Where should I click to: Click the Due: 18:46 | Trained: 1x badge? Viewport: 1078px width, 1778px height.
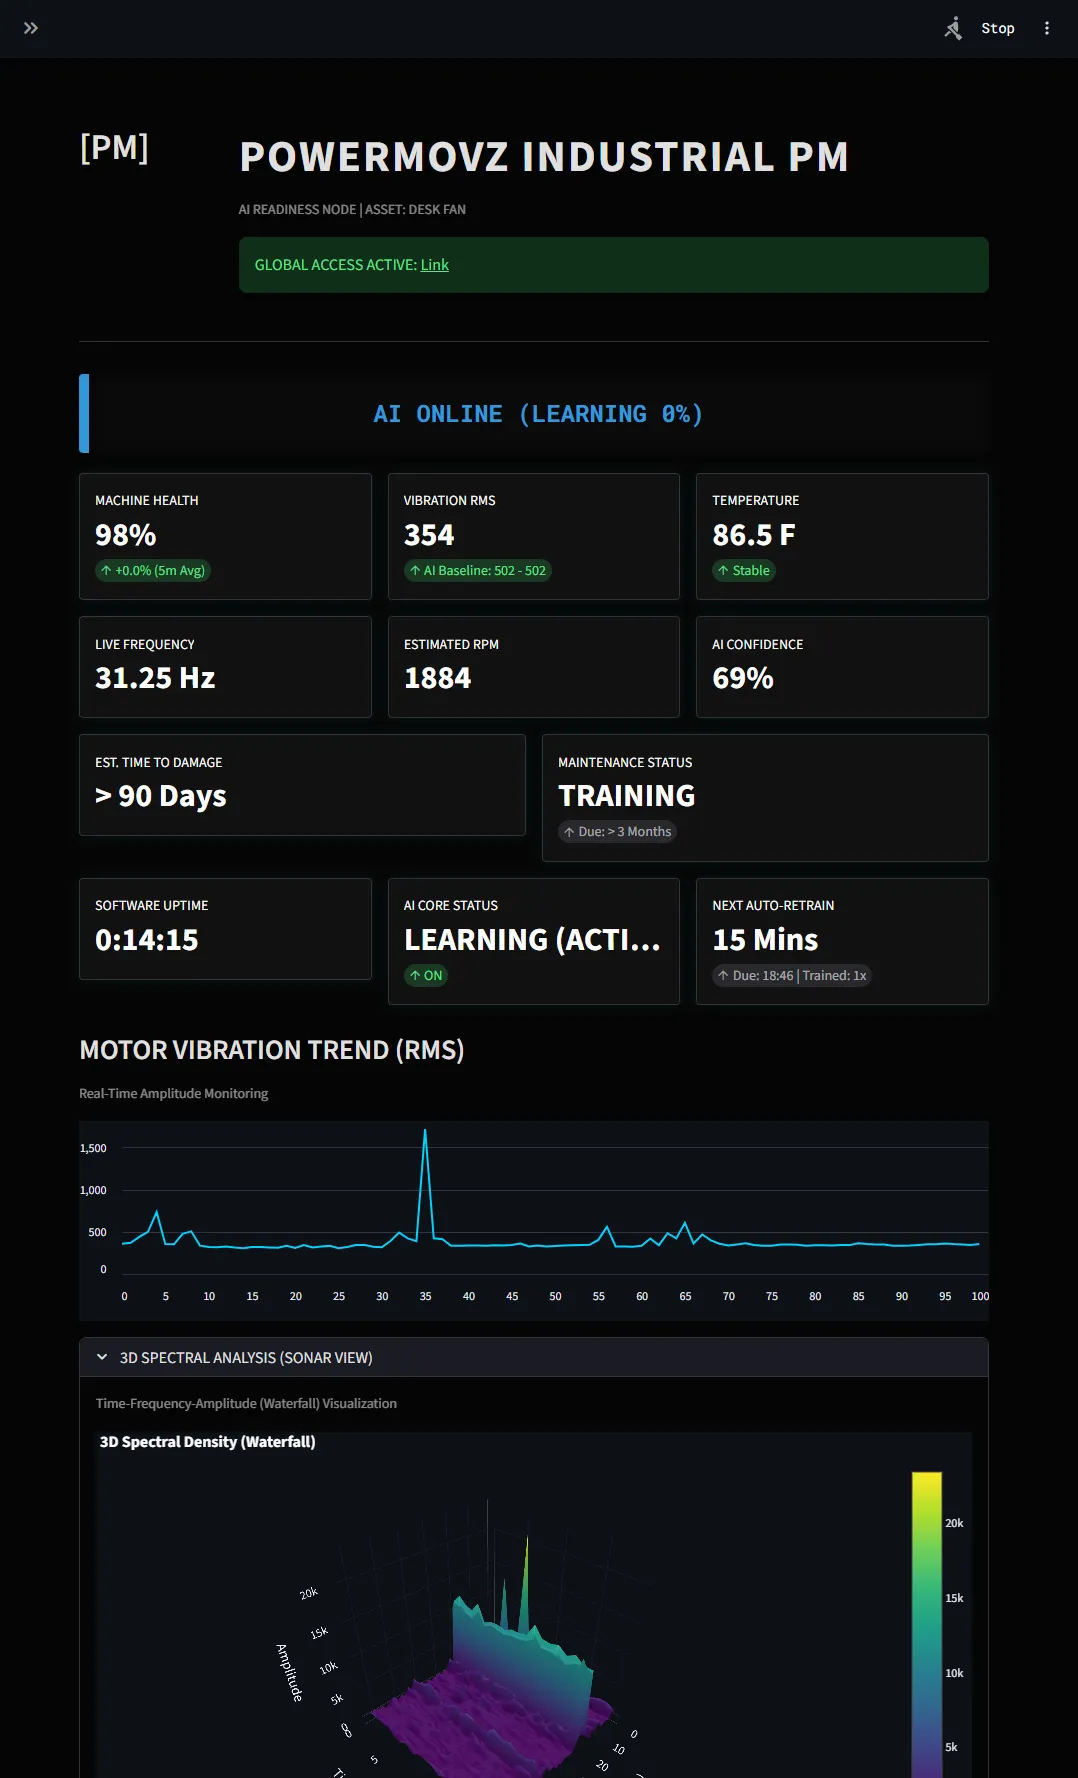tap(792, 975)
